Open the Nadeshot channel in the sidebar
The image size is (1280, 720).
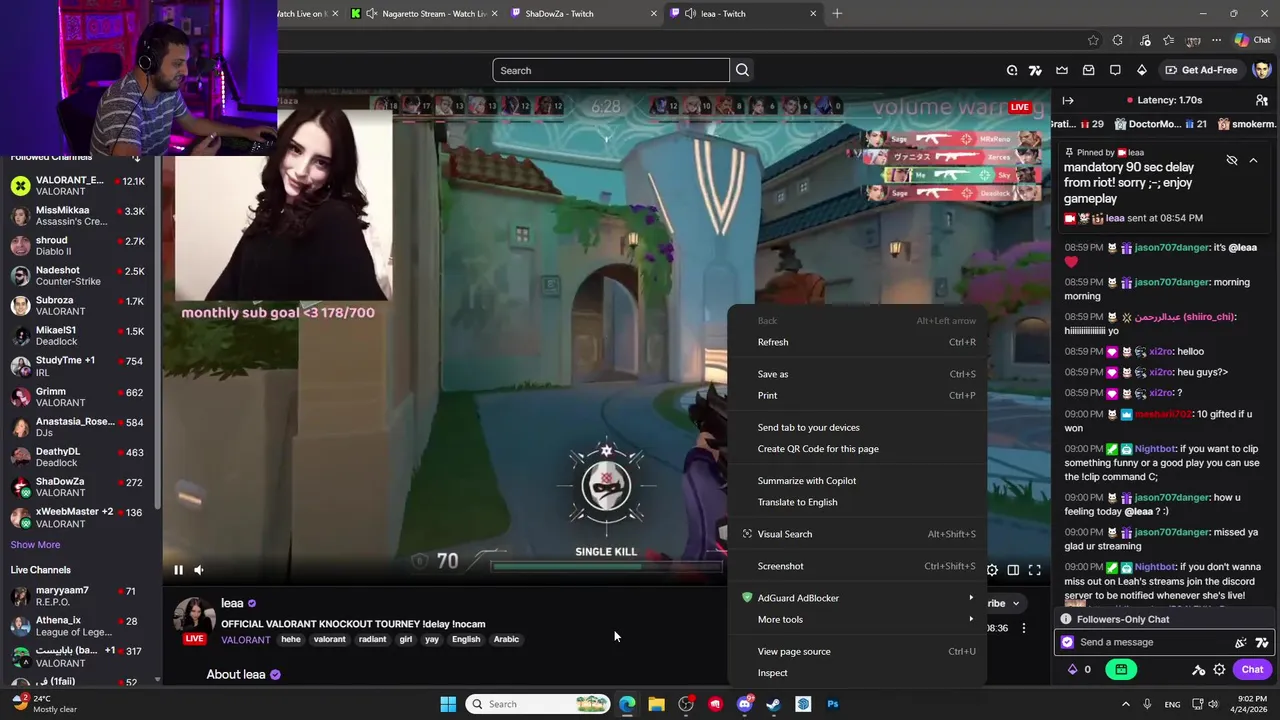(80, 276)
